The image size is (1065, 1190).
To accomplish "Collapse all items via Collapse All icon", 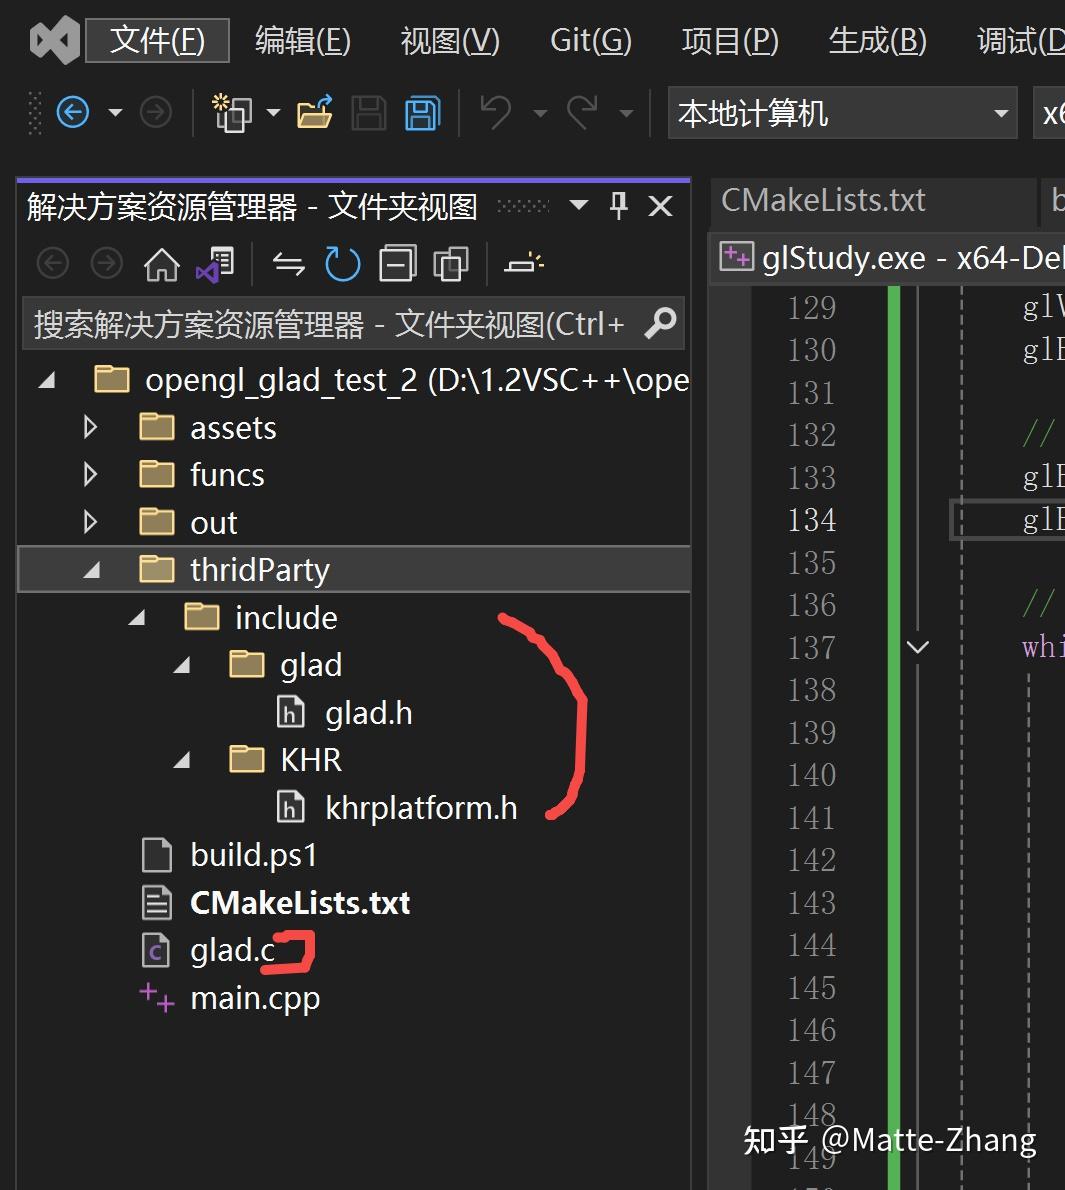I will (397, 262).
